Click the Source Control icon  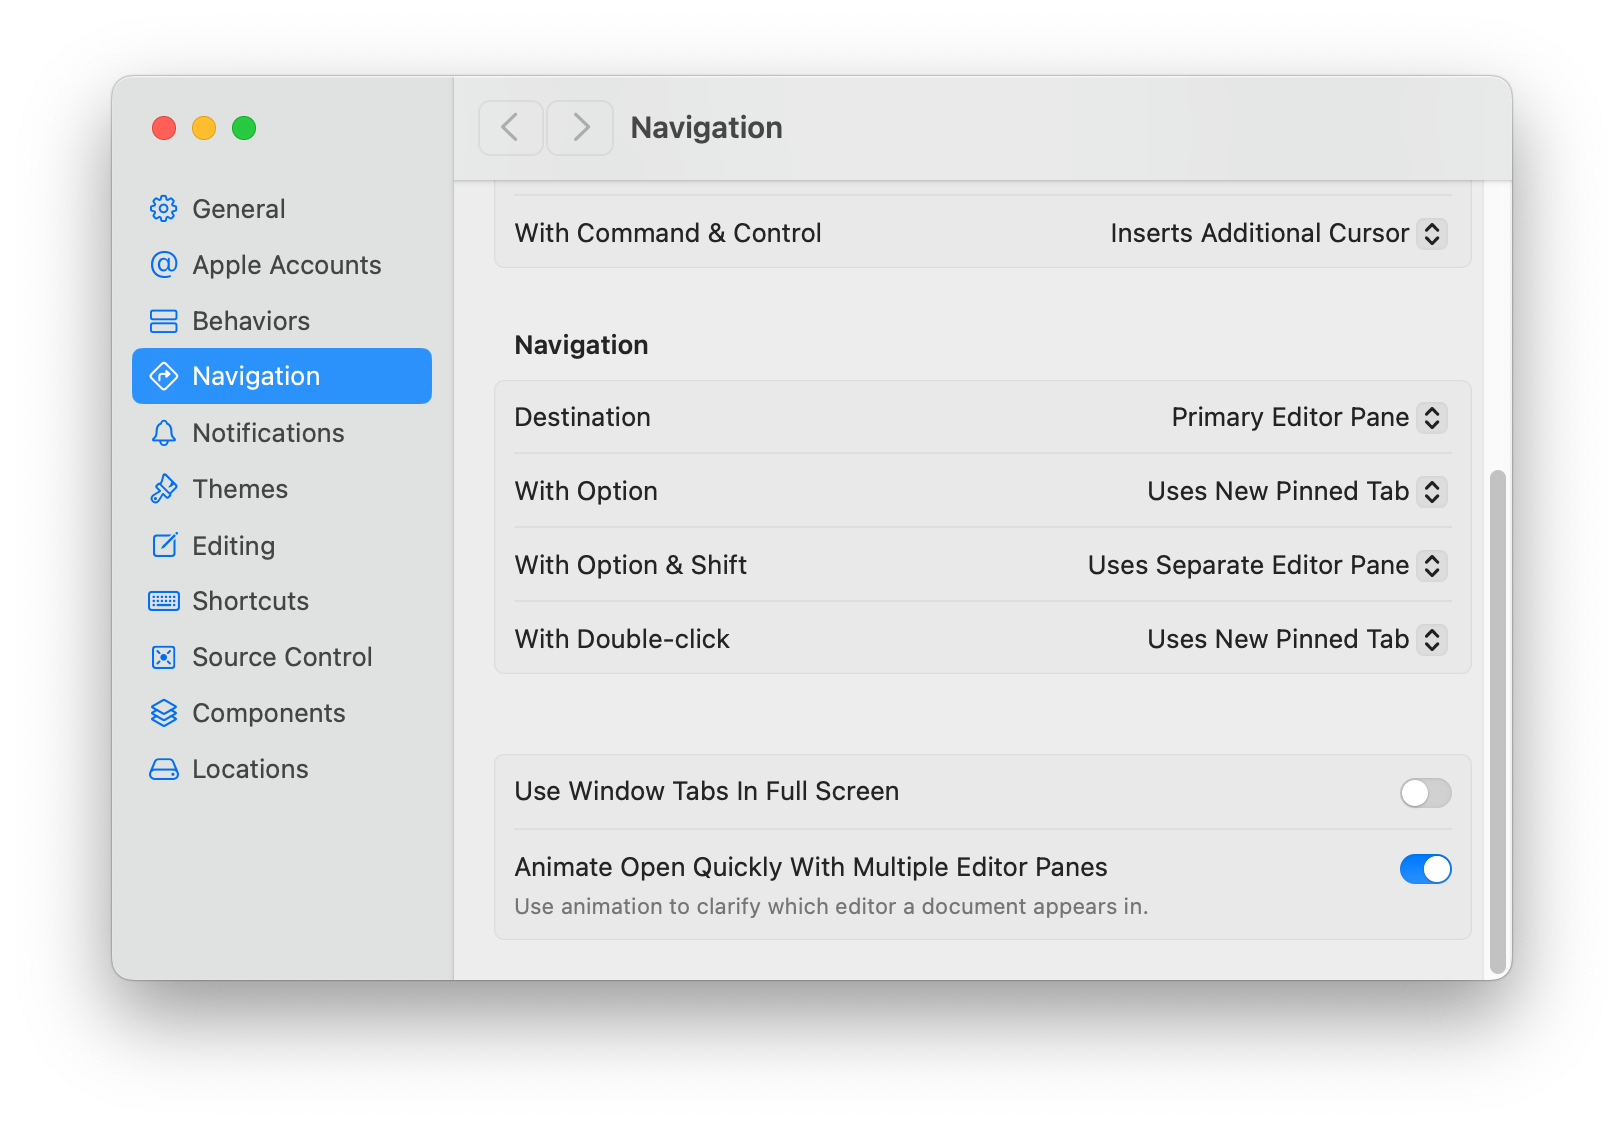tap(164, 657)
